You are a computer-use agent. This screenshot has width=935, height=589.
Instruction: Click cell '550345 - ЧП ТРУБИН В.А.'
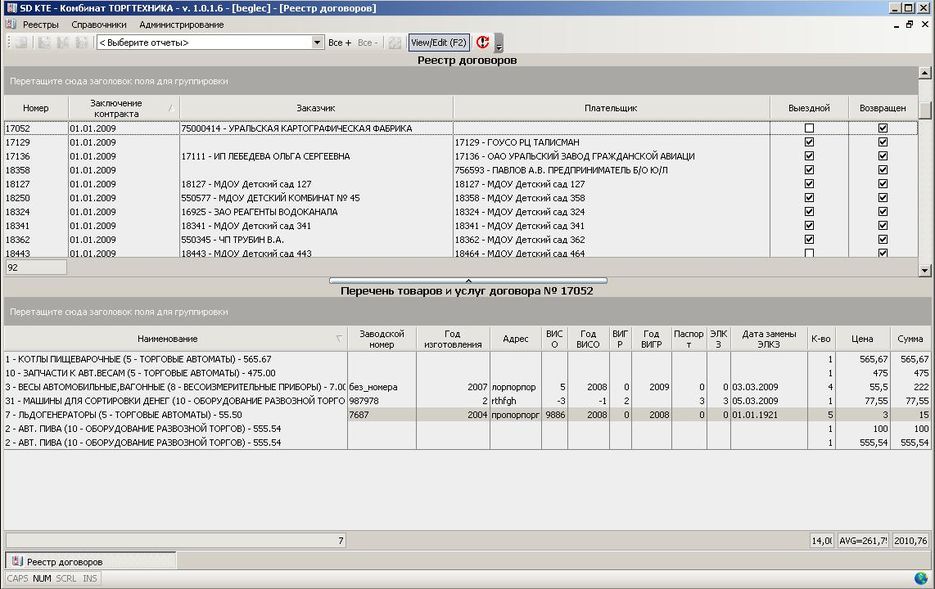point(316,240)
